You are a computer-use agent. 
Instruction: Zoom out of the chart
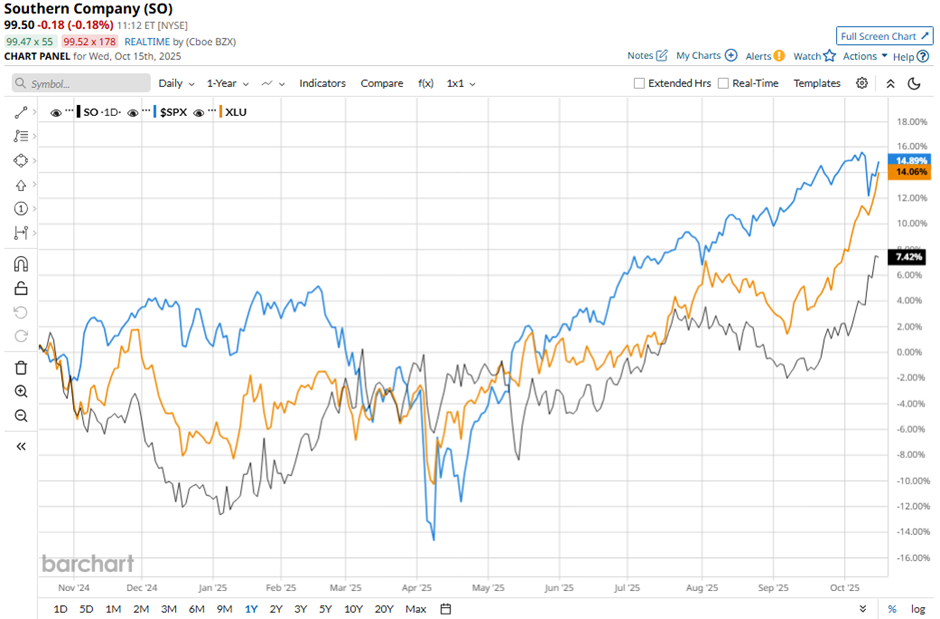(21, 415)
